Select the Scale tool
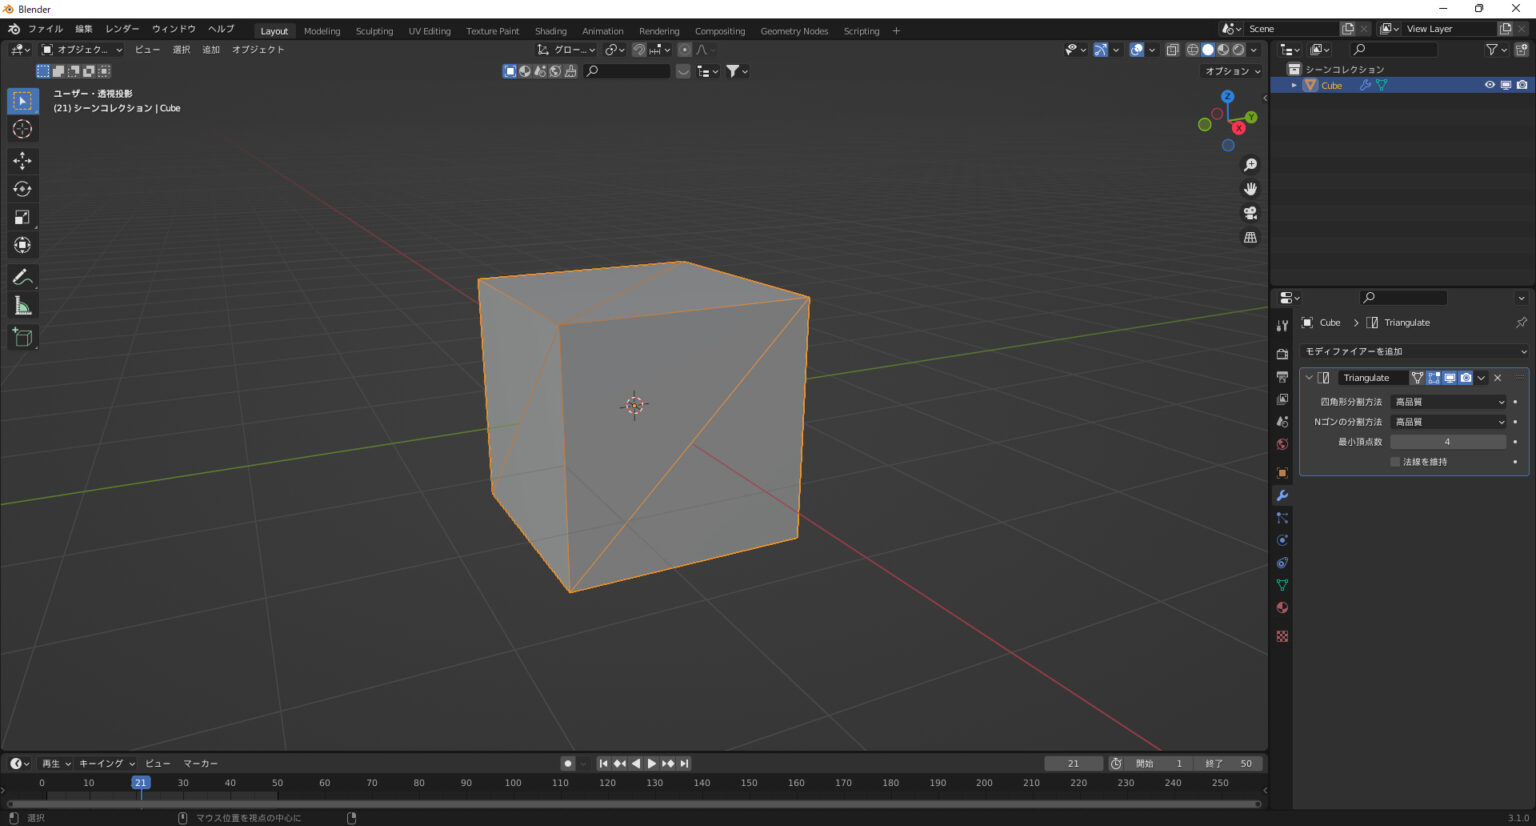 pos(21,216)
